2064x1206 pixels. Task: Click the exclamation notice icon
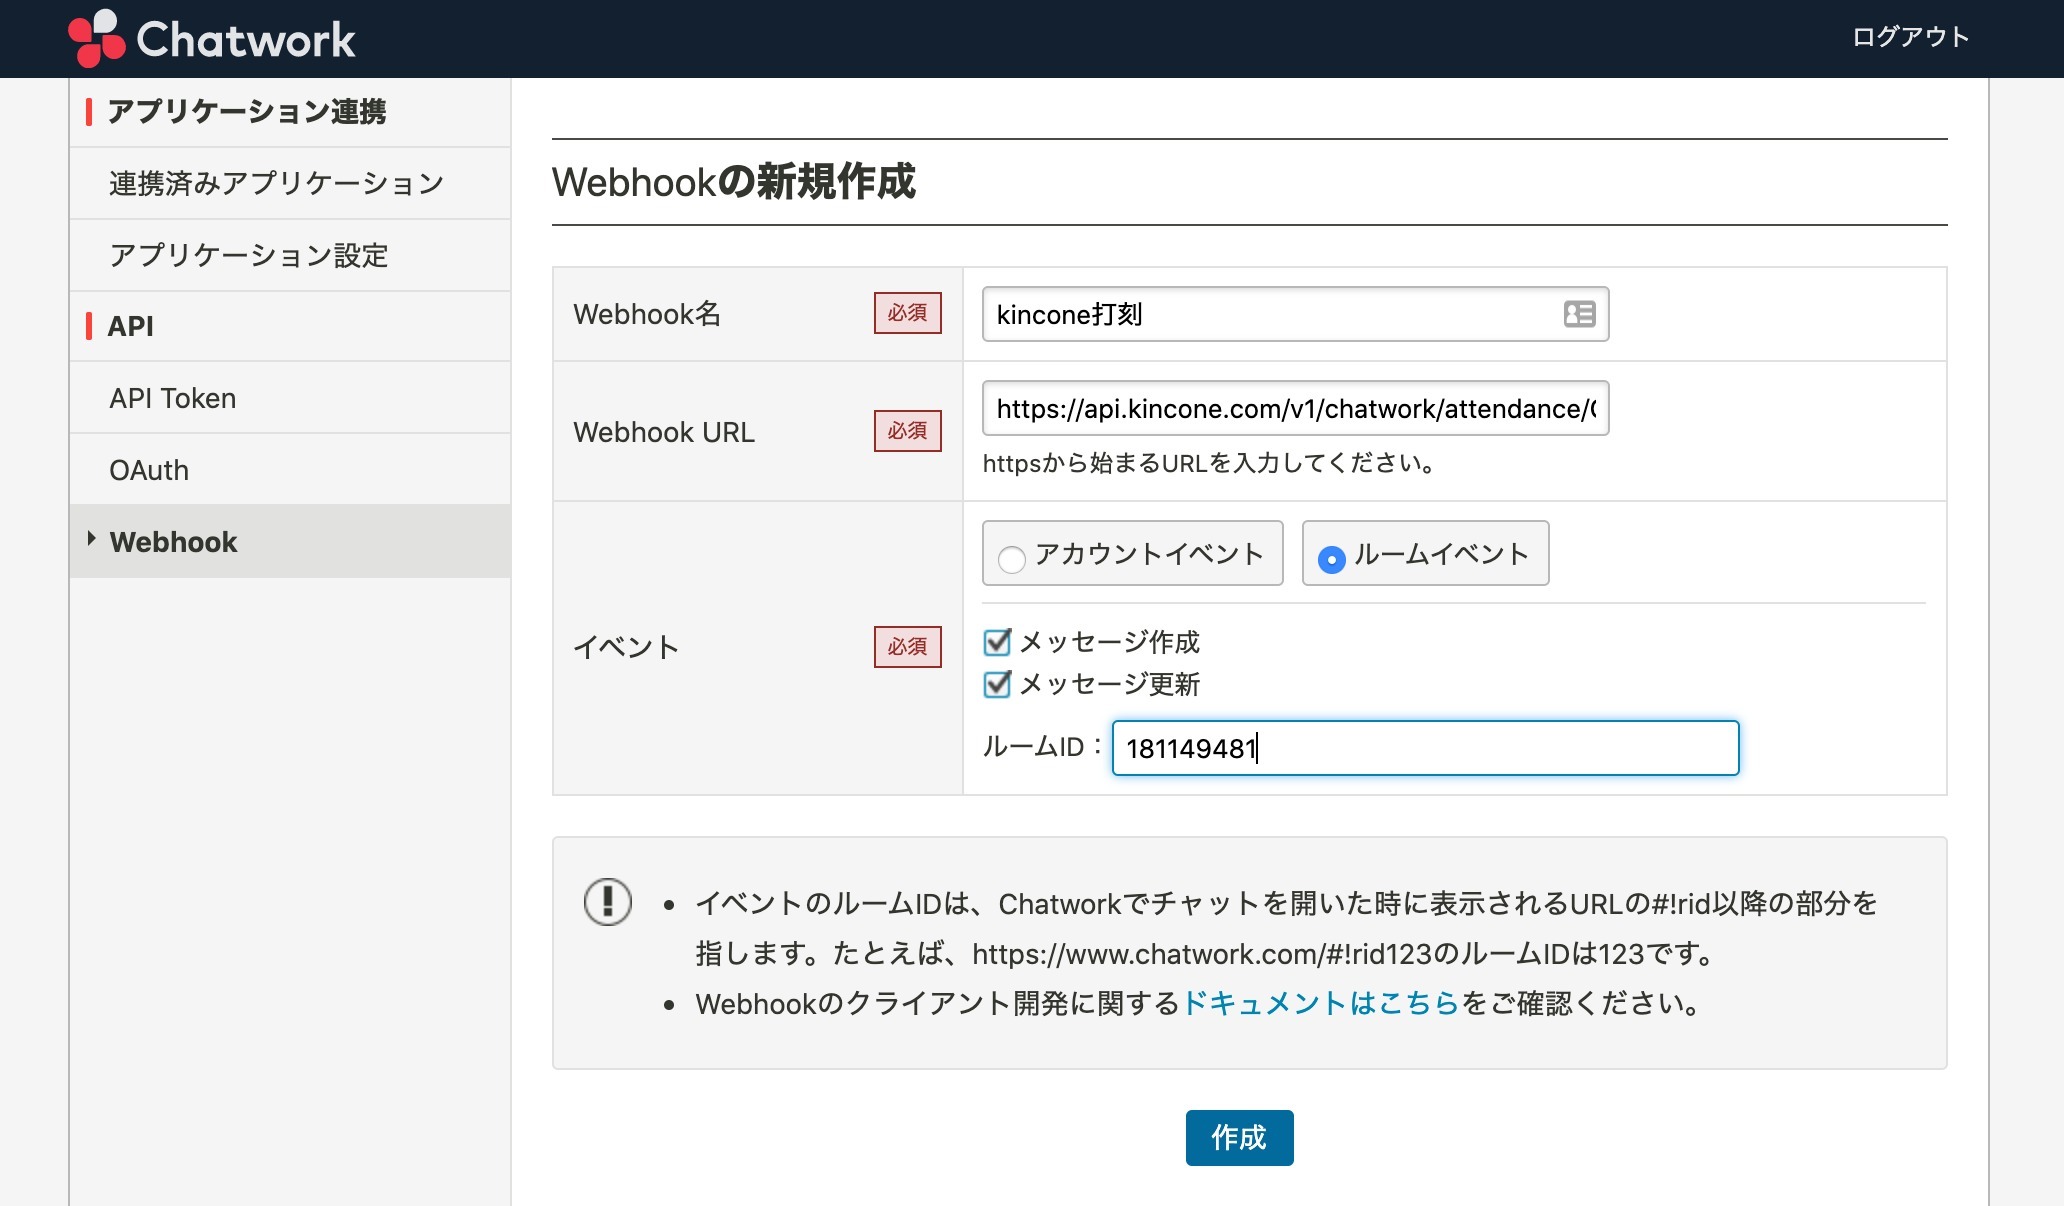click(x=608, y=902)
